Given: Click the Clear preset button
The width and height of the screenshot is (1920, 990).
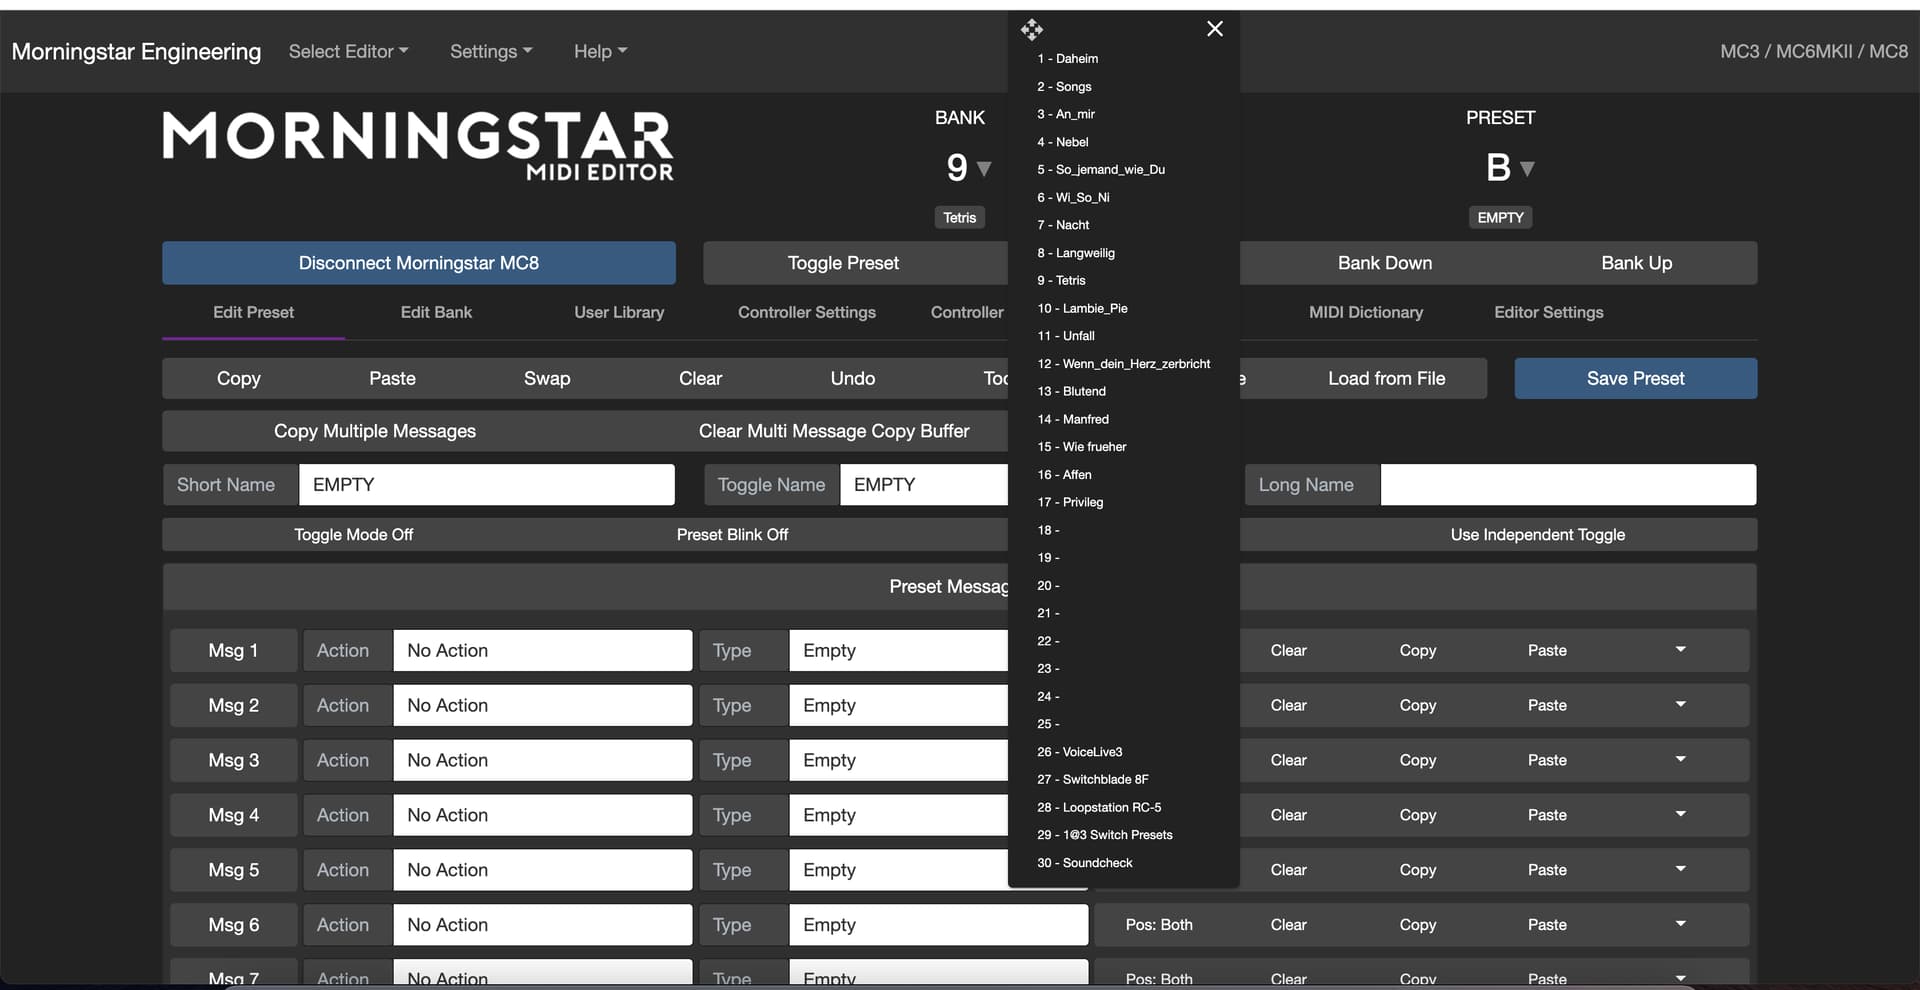Looking at the screenshot, I should pyautogui.click(x=700, y=378).
